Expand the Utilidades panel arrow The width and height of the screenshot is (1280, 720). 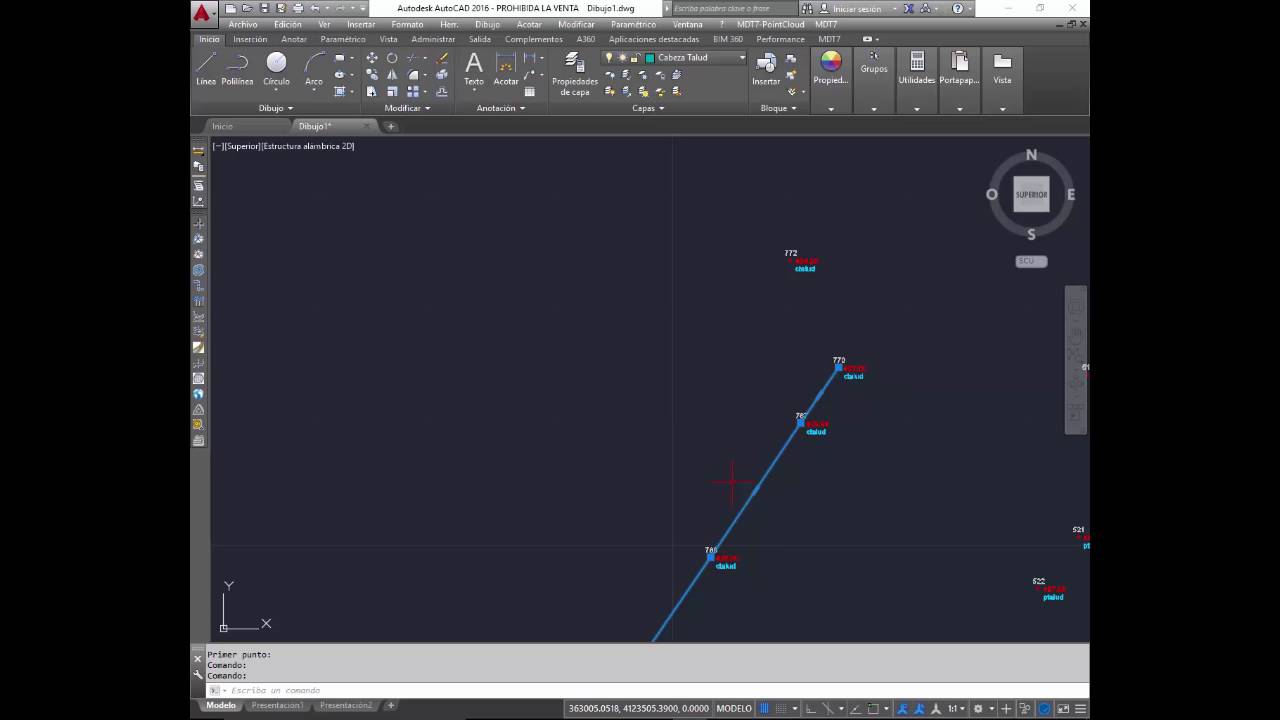[x=917, y=109]
